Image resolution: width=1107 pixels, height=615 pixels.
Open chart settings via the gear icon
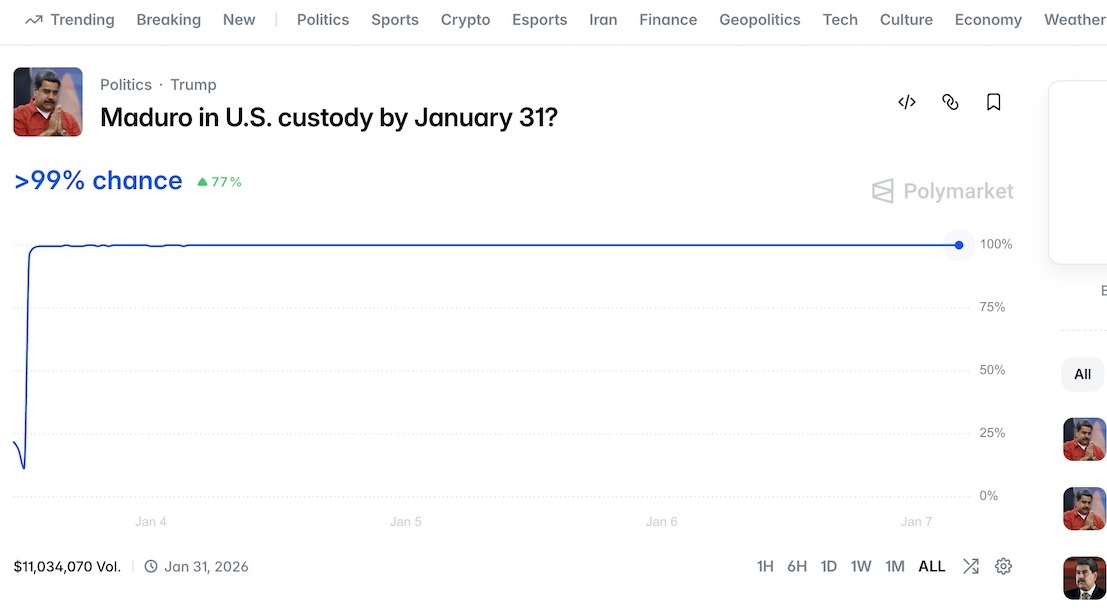1003,565
